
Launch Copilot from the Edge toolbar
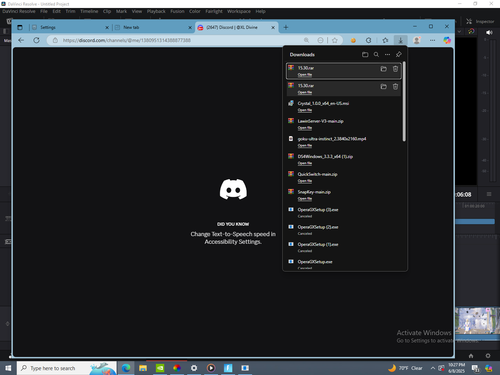[x=447, y=40]
